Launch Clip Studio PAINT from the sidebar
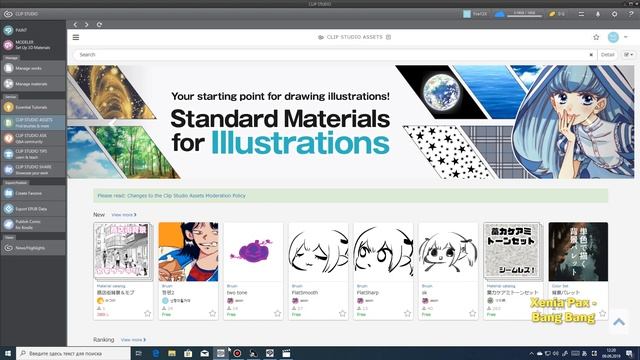This screenshot has height=360, width=640. (33, 30)
